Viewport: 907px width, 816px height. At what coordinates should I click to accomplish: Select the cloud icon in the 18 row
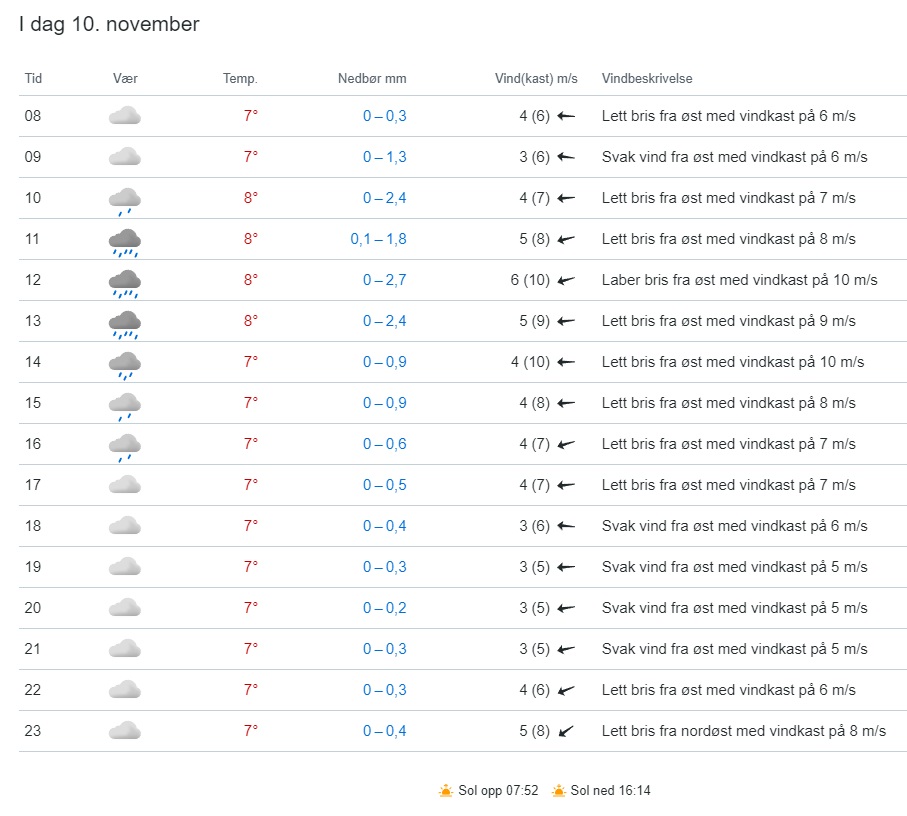click(x=124, y=526)
